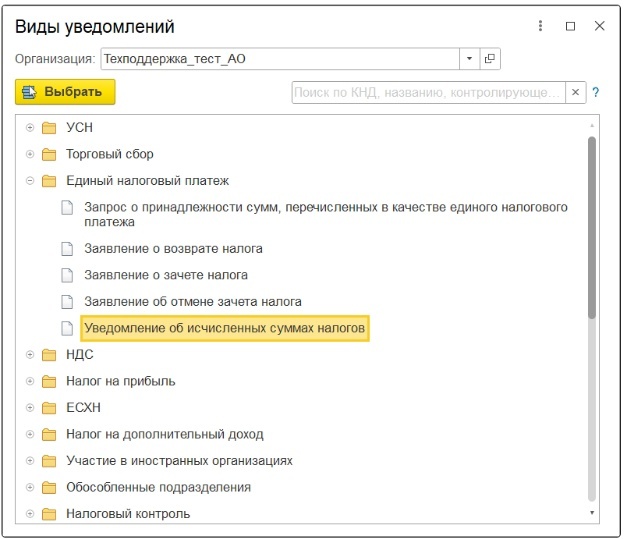624x539 pixels.
Task: Click the Налоговый контроль folder label
Action: (x=128, y=514)
